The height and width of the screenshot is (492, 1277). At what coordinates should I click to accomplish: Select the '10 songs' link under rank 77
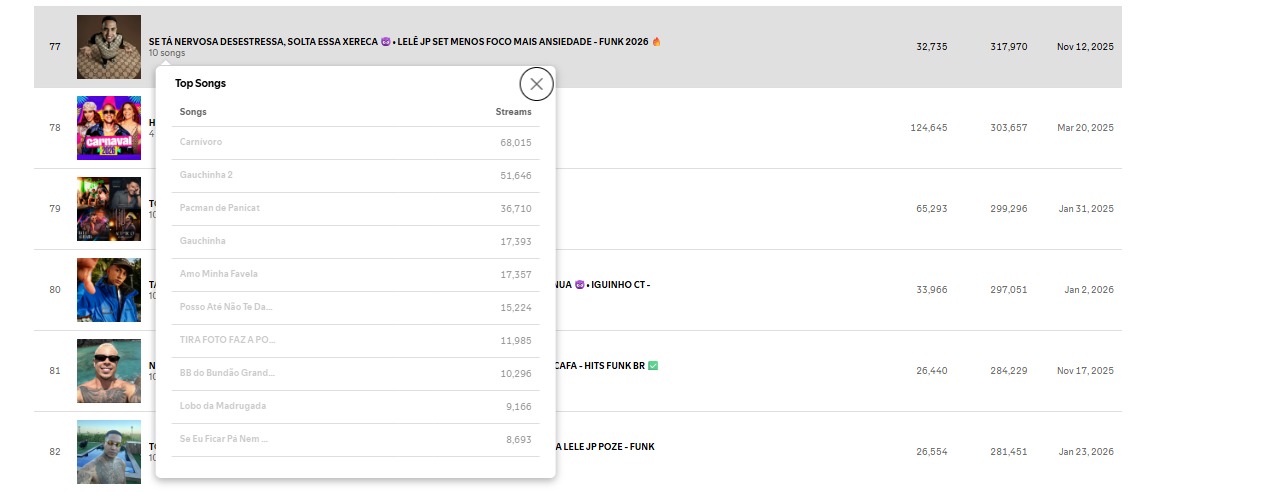(166, 53)
